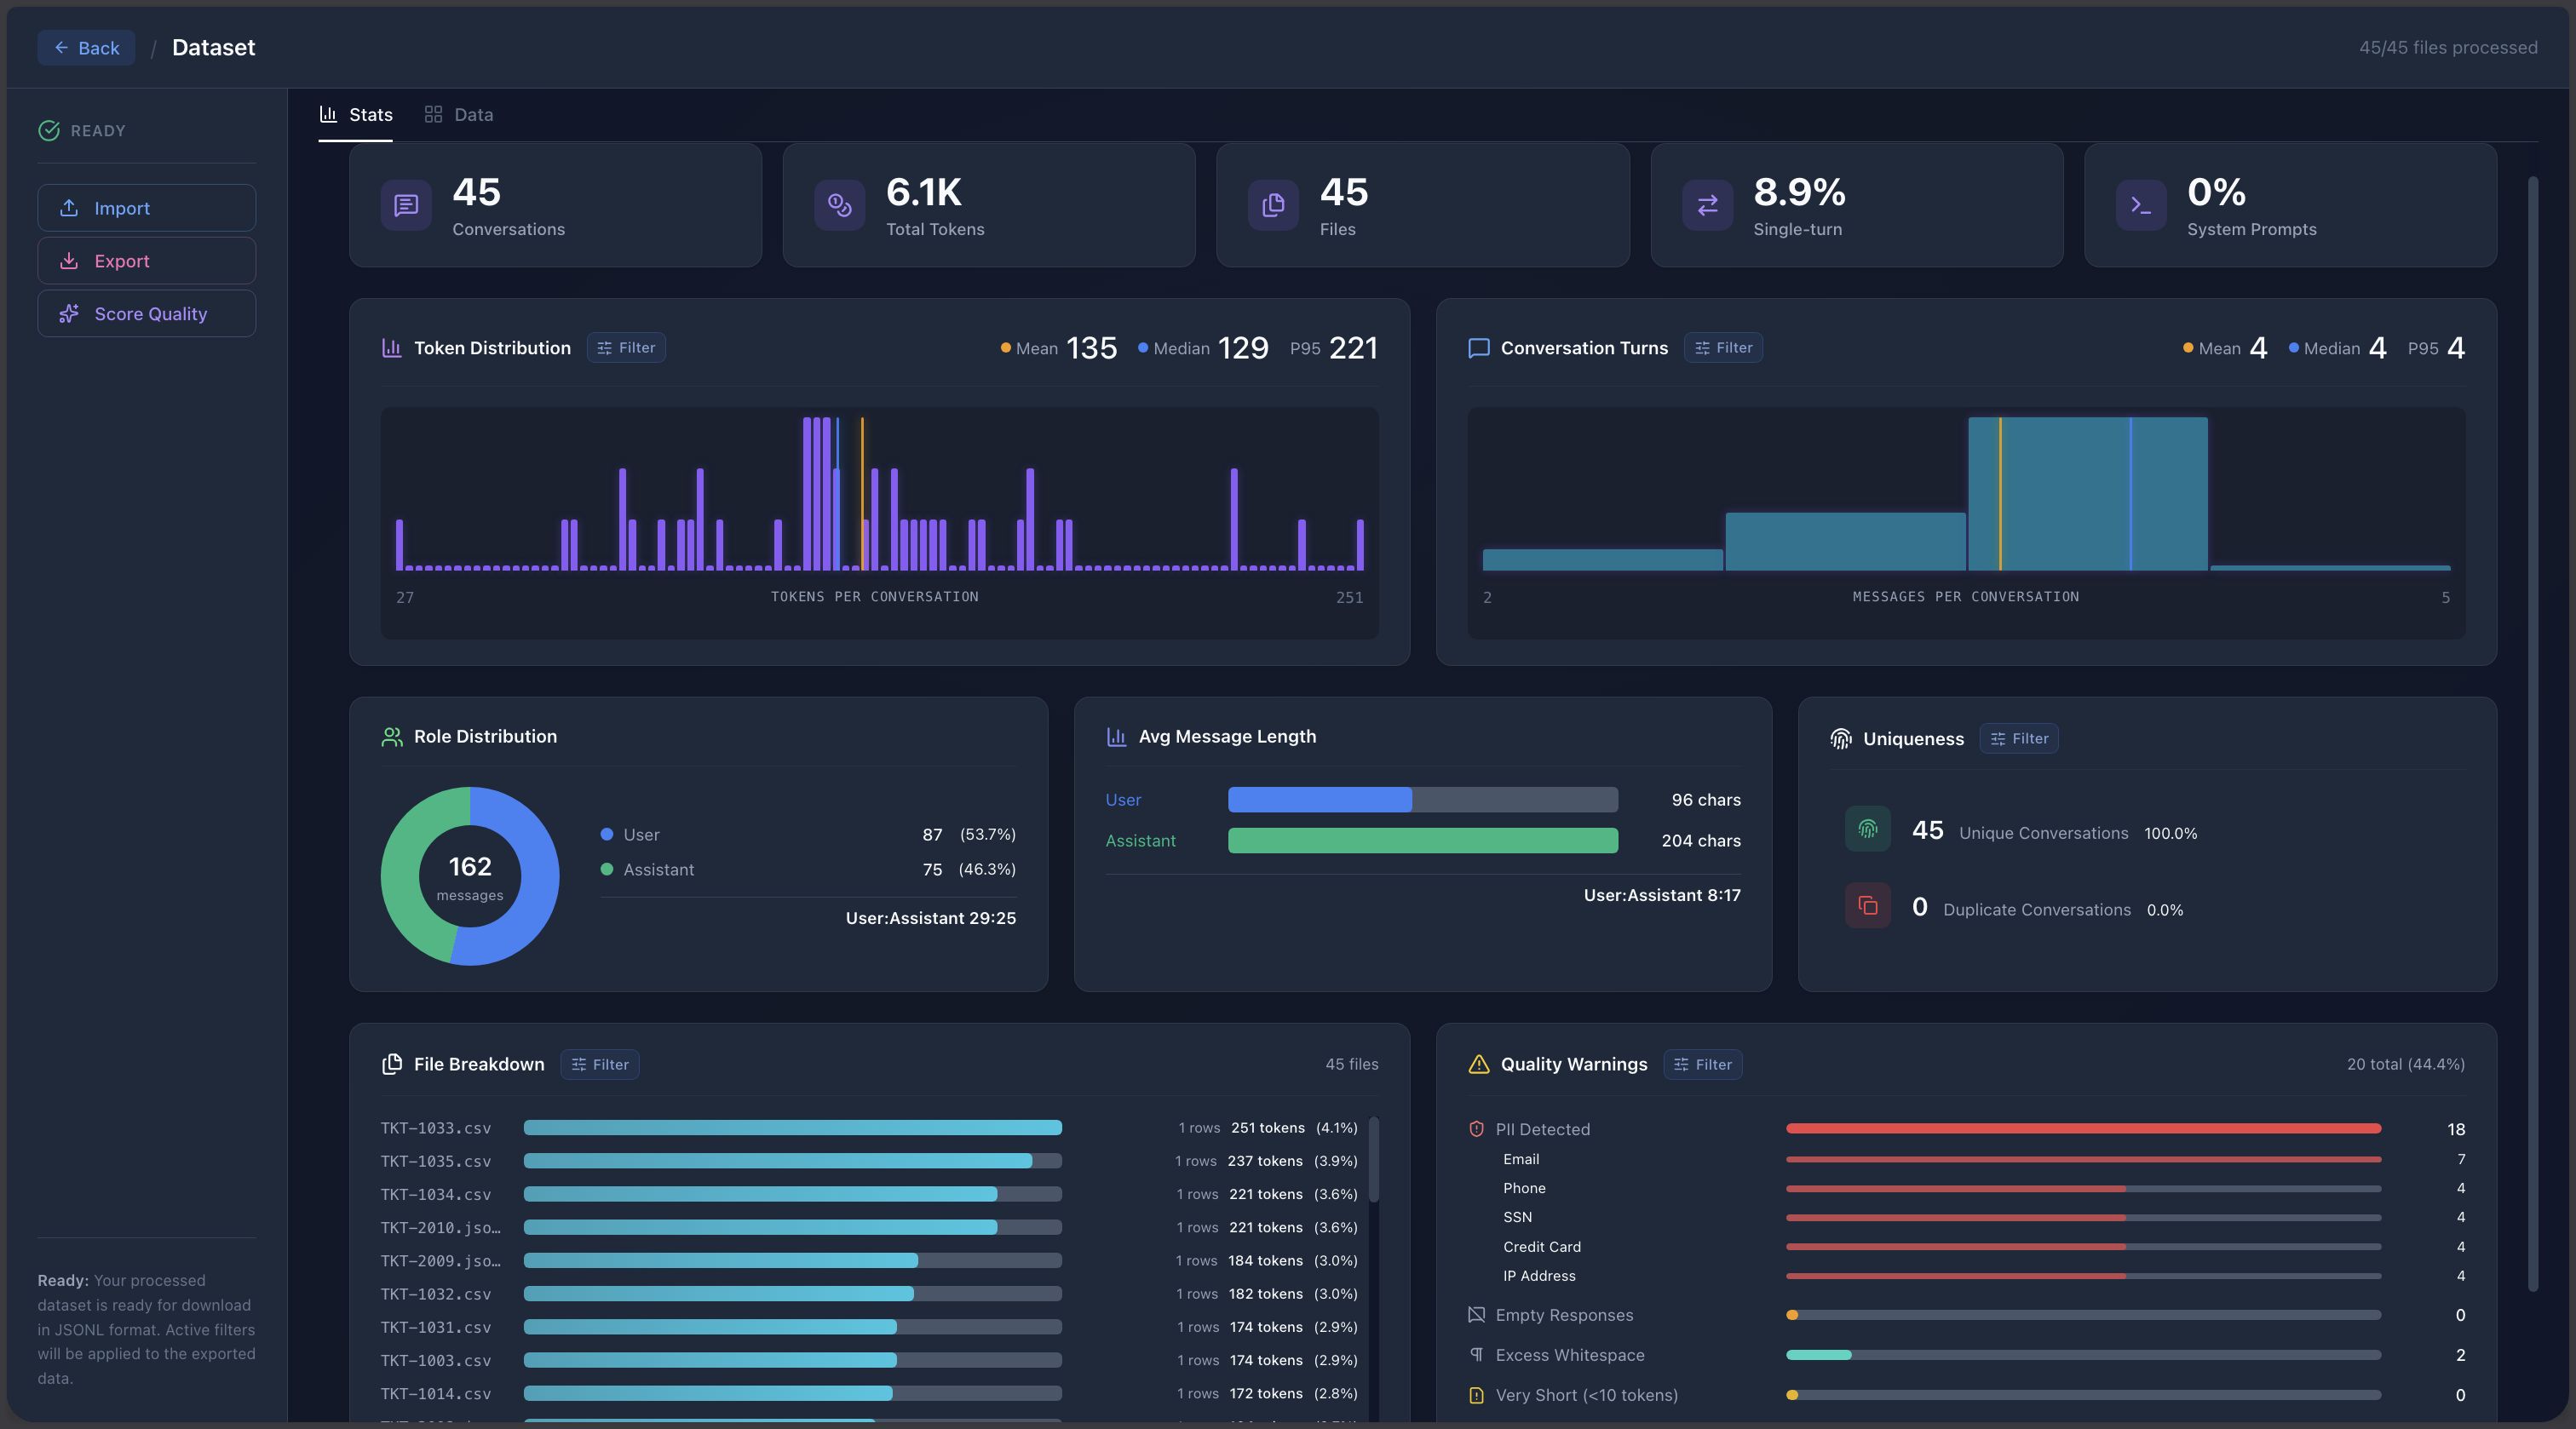Open the Conversation Turns filter options

point(1722,348)
